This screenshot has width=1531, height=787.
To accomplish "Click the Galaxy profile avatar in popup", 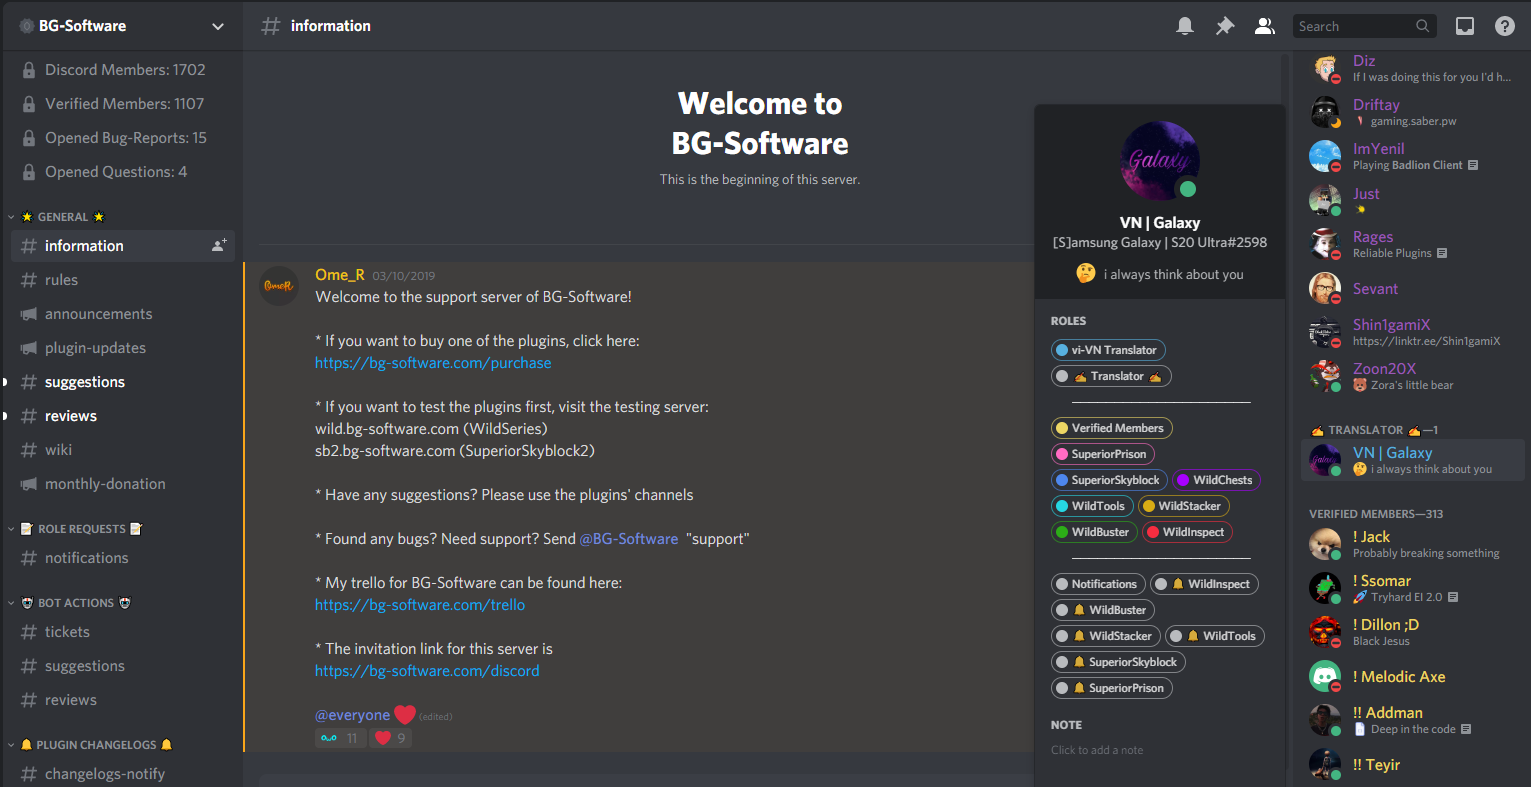I will click(1160, 160).
